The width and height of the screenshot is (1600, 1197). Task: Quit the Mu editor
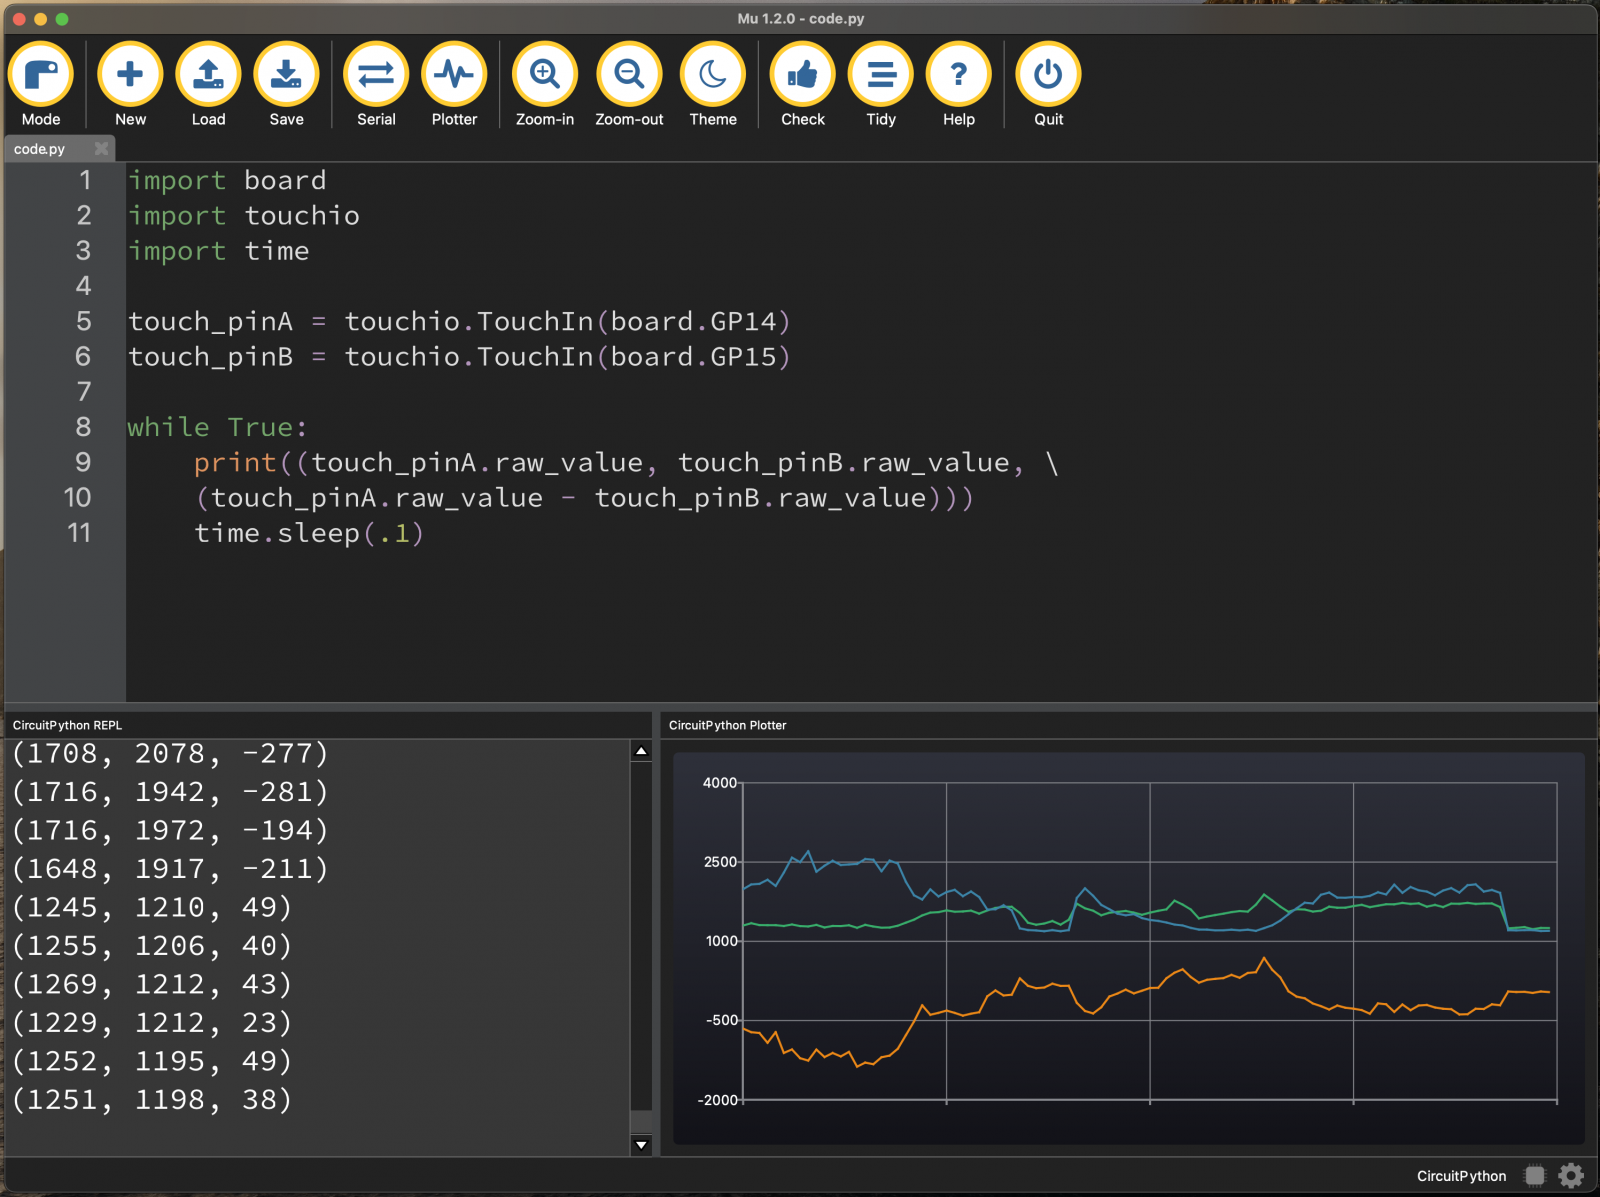[1048, 76]
